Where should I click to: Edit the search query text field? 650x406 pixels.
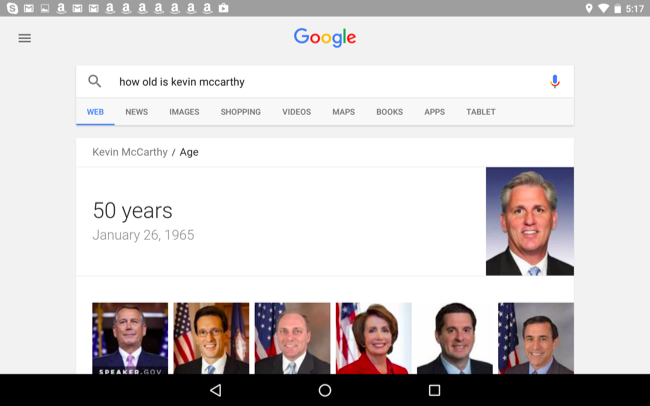coord(320,82)
